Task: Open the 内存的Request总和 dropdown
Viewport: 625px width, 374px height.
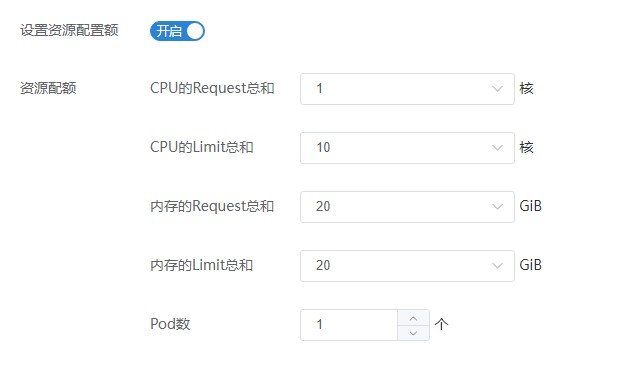Action: (407, 207)
